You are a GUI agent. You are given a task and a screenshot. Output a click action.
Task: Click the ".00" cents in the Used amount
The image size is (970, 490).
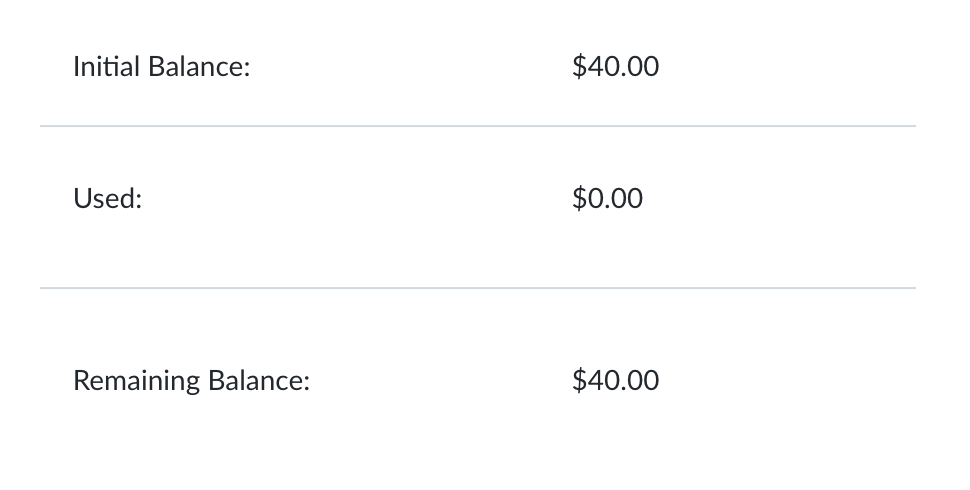tap(624, 199)
